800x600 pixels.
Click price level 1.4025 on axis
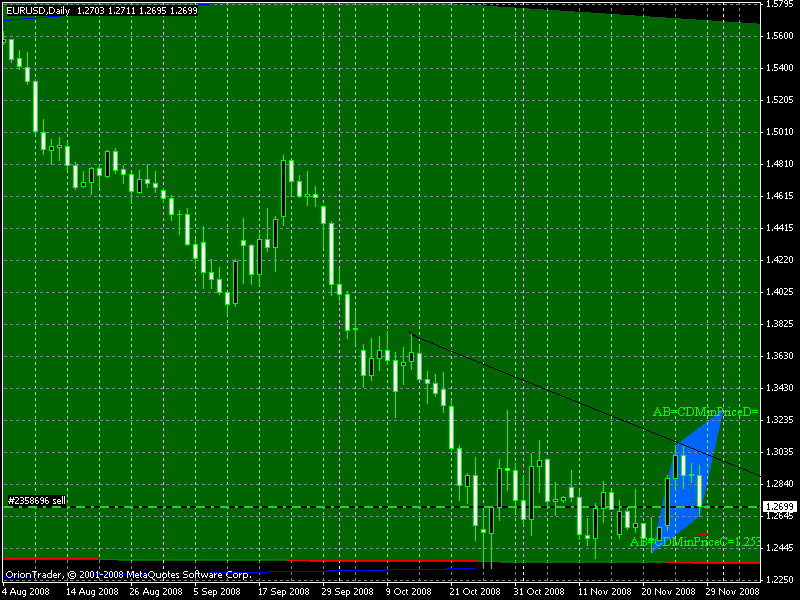click(780, 292)
